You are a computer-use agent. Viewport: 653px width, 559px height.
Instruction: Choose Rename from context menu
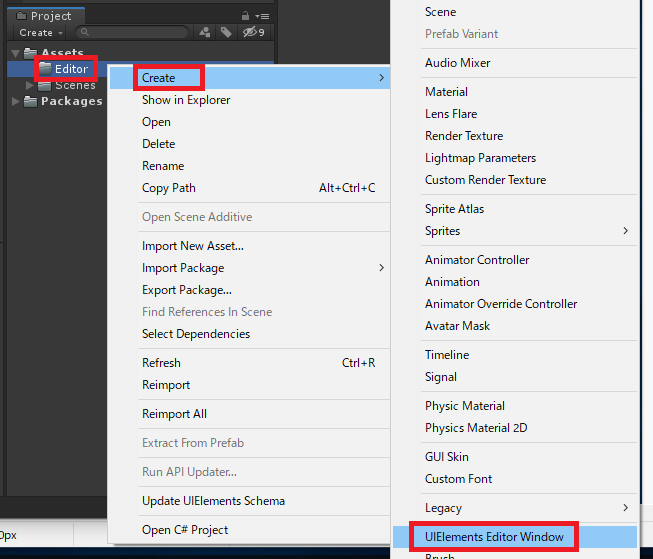[x=250, y=166]
